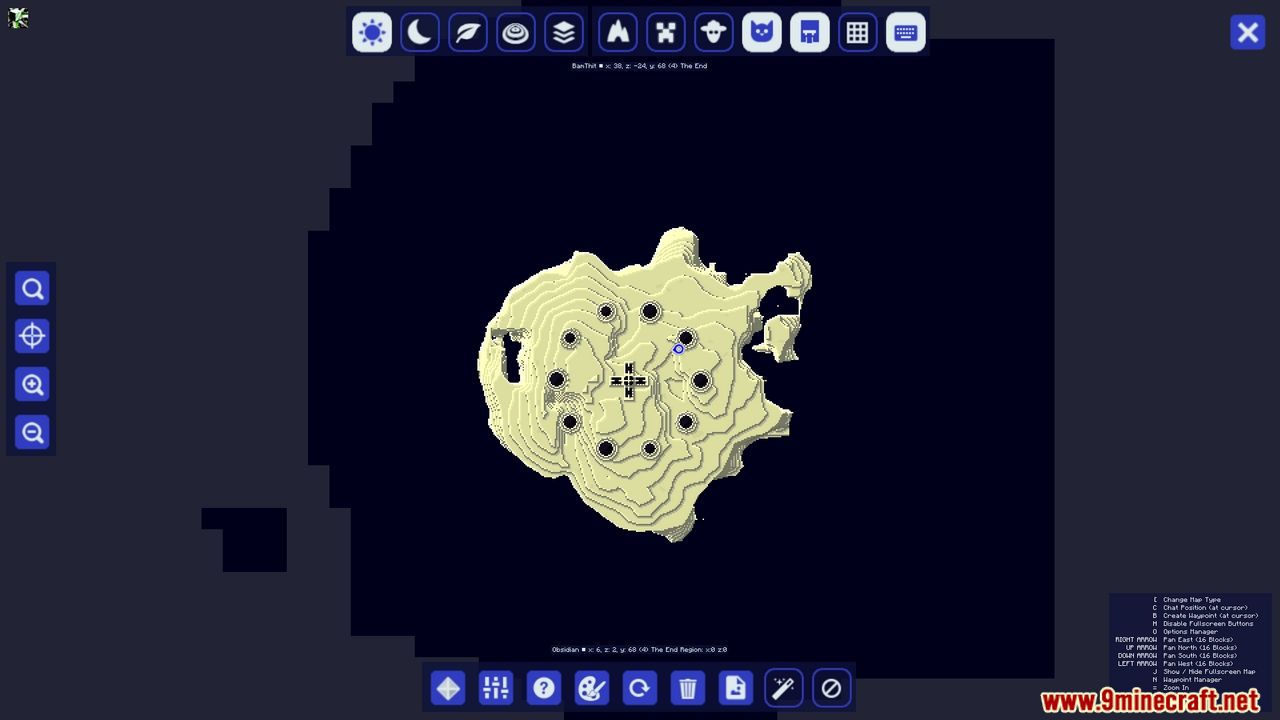Open the Waypoint Manager diamond icon
This screenshot has width=1280, height=720.
coord(448,688)
